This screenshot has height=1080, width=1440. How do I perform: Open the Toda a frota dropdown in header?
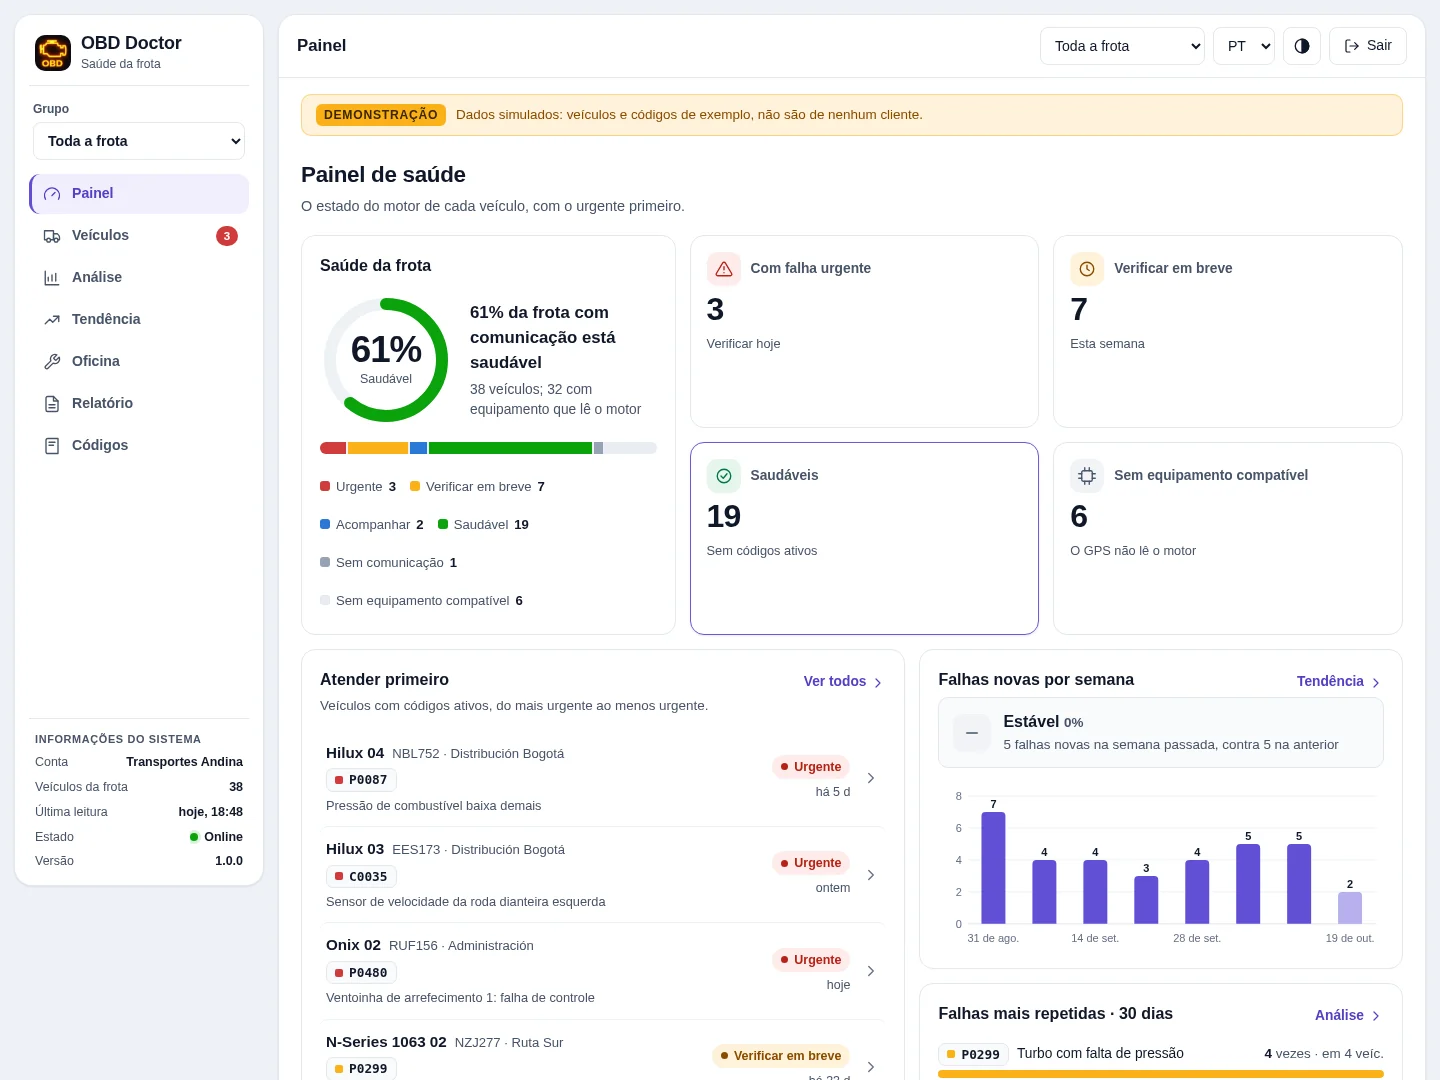tap(1123, 46)
